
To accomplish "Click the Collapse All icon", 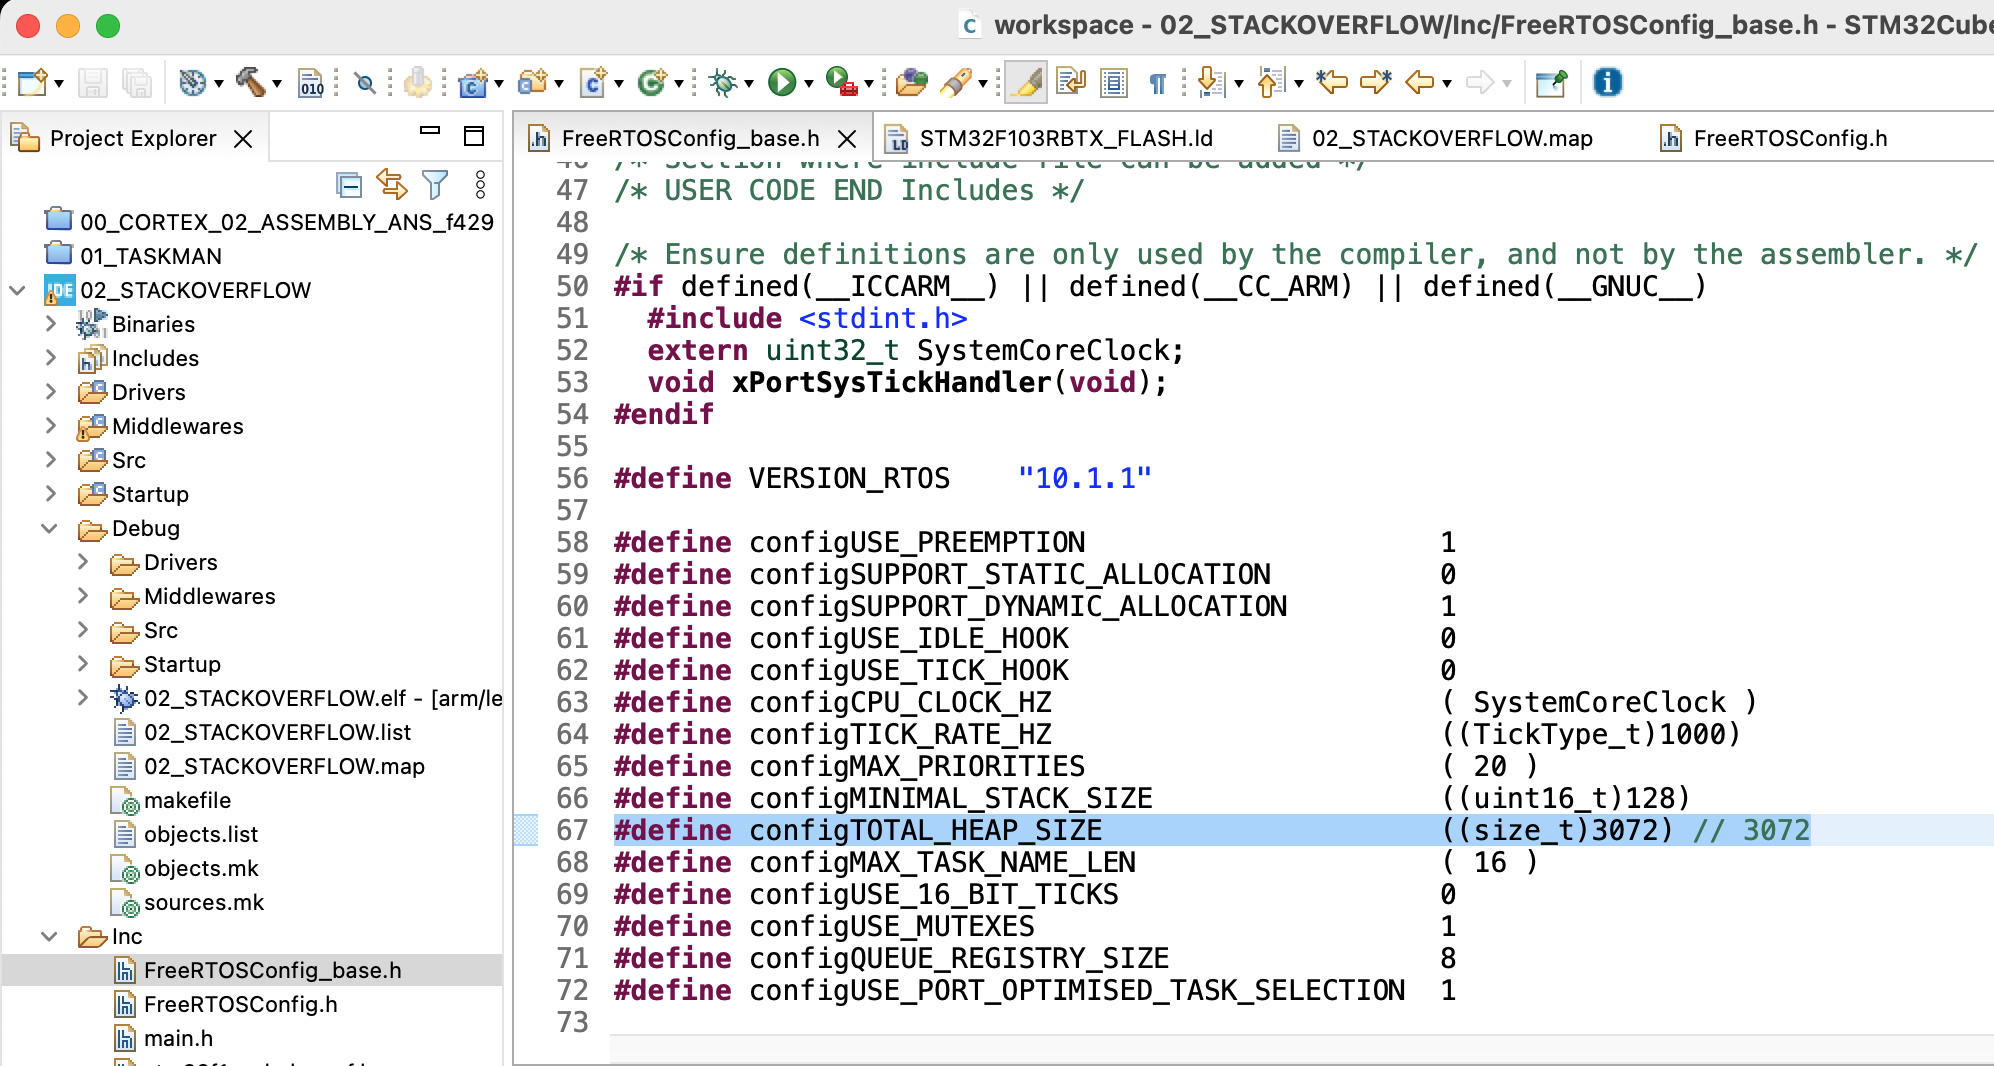I will click(348, 184).
